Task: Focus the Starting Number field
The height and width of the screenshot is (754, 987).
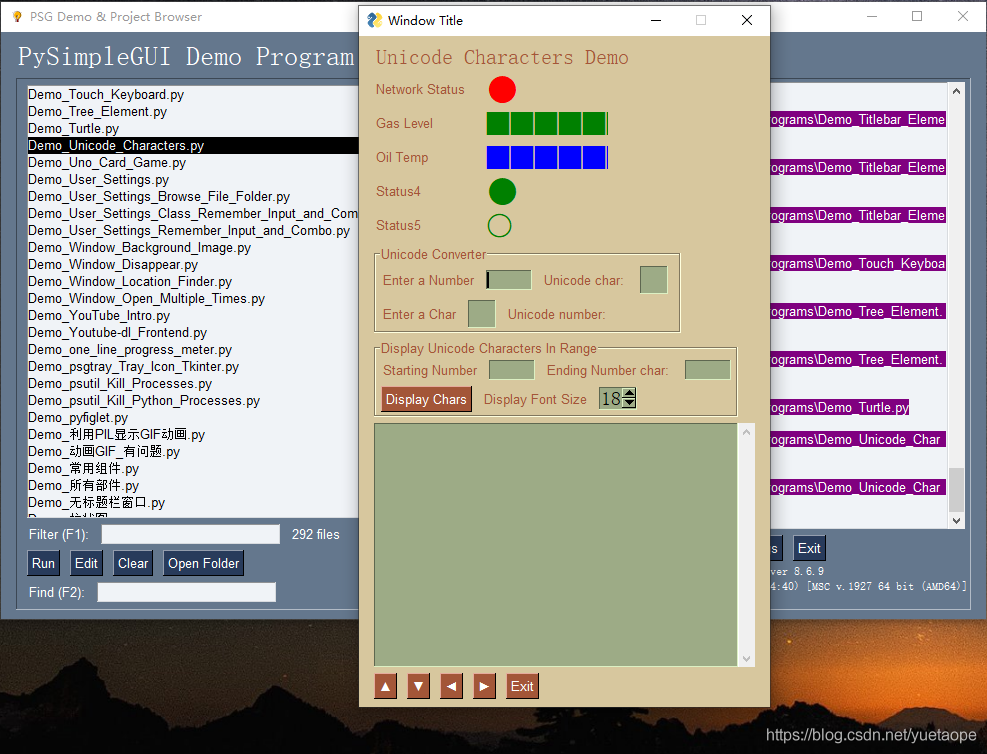Action: click(512, 370)
